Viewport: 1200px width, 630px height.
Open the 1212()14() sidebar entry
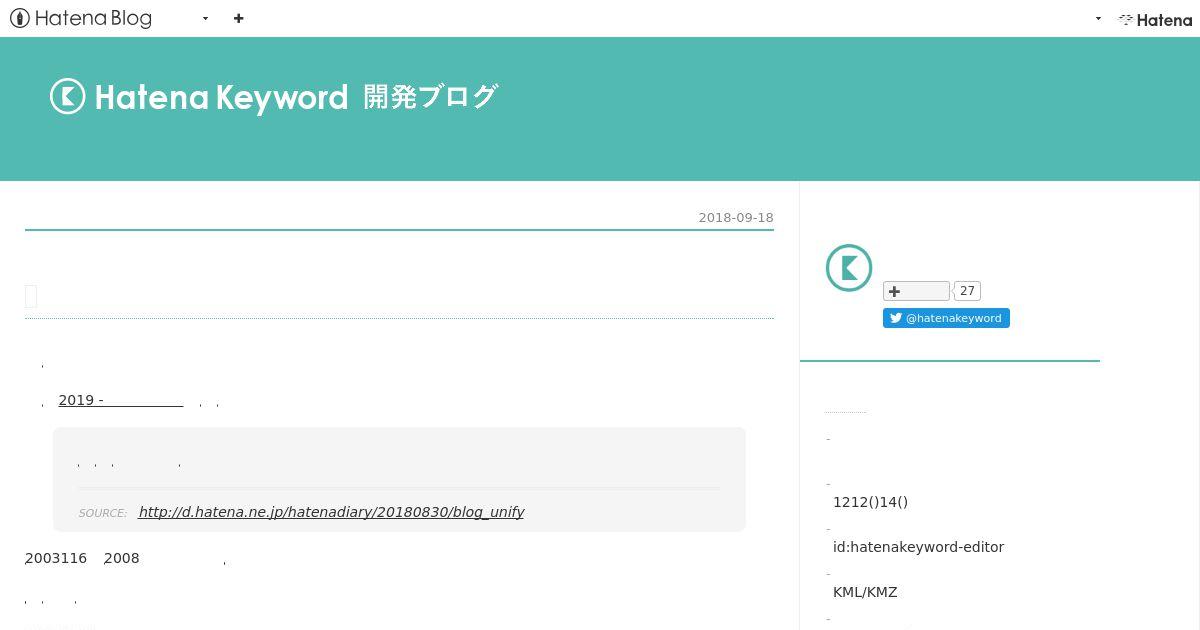click(x=870, y=502)
